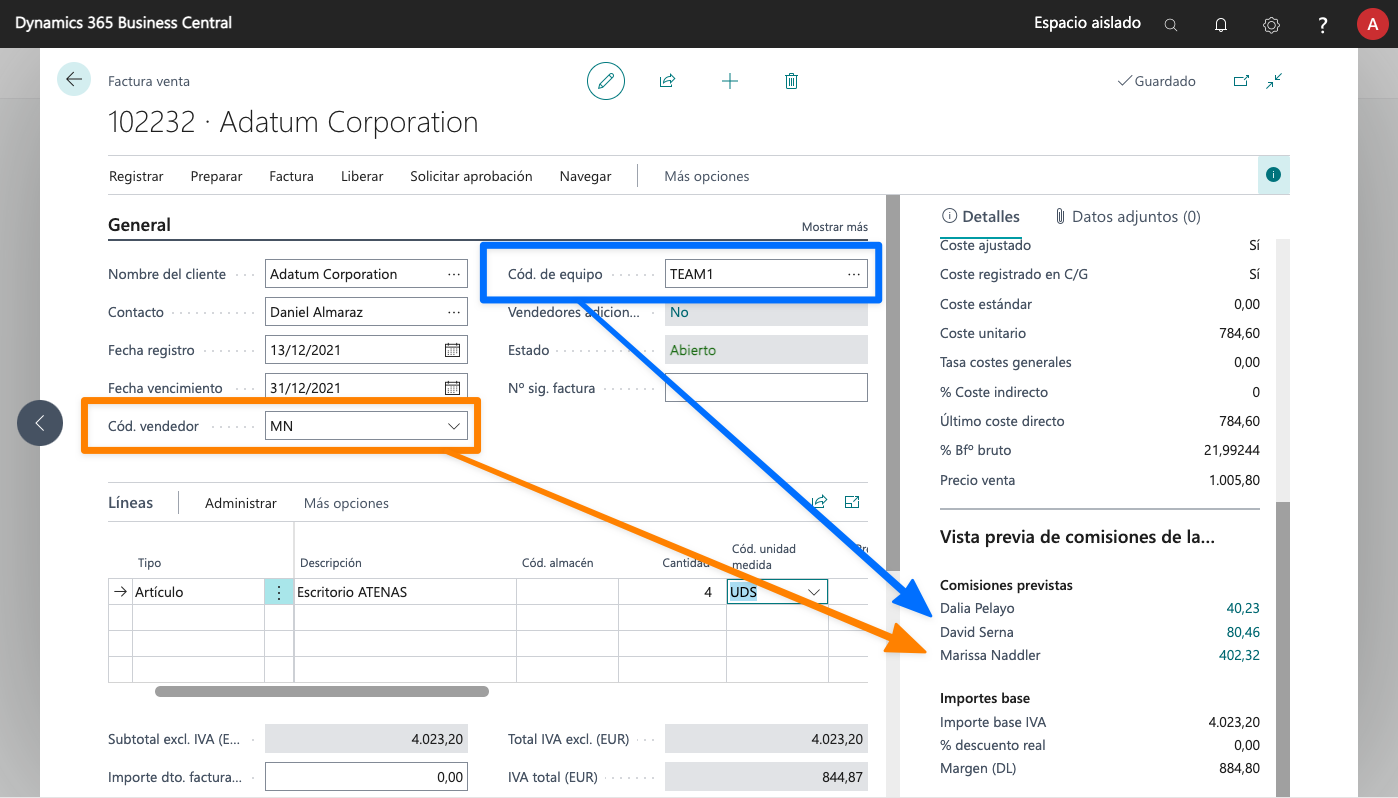Click the pencil edit icon
This screenshot has width=1398, height=798.
pos(606,81)
